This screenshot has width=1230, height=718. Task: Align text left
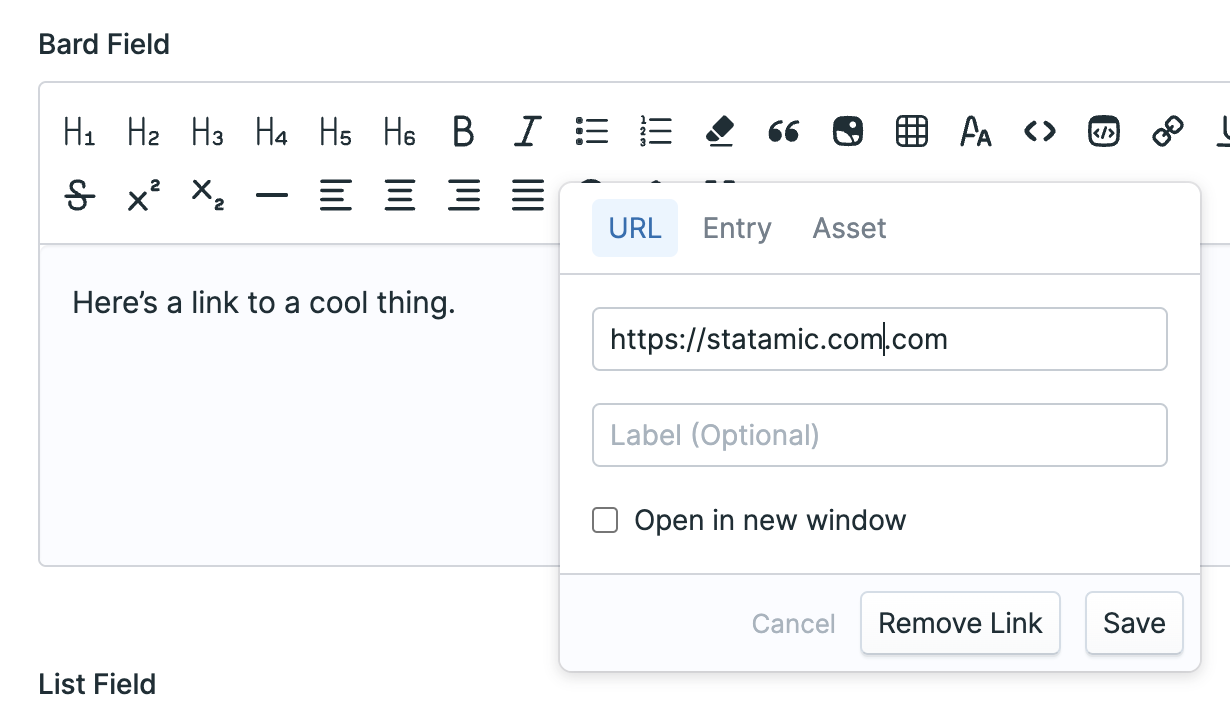point(335,195)
